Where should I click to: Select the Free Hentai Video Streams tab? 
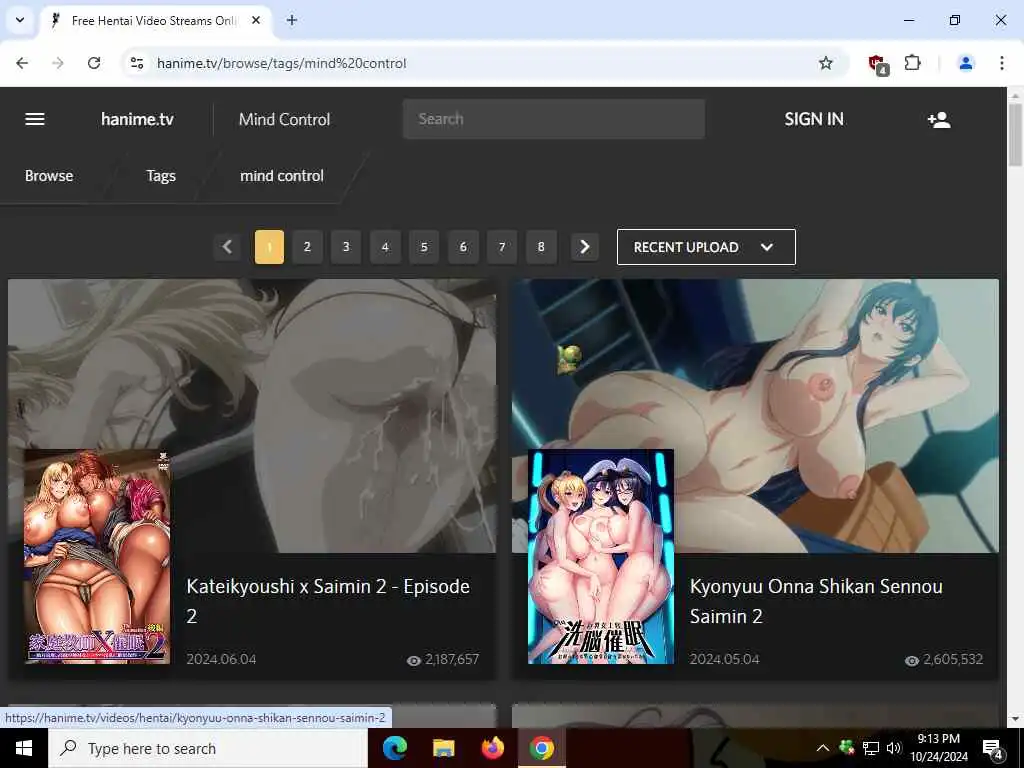tap(155, 20)
